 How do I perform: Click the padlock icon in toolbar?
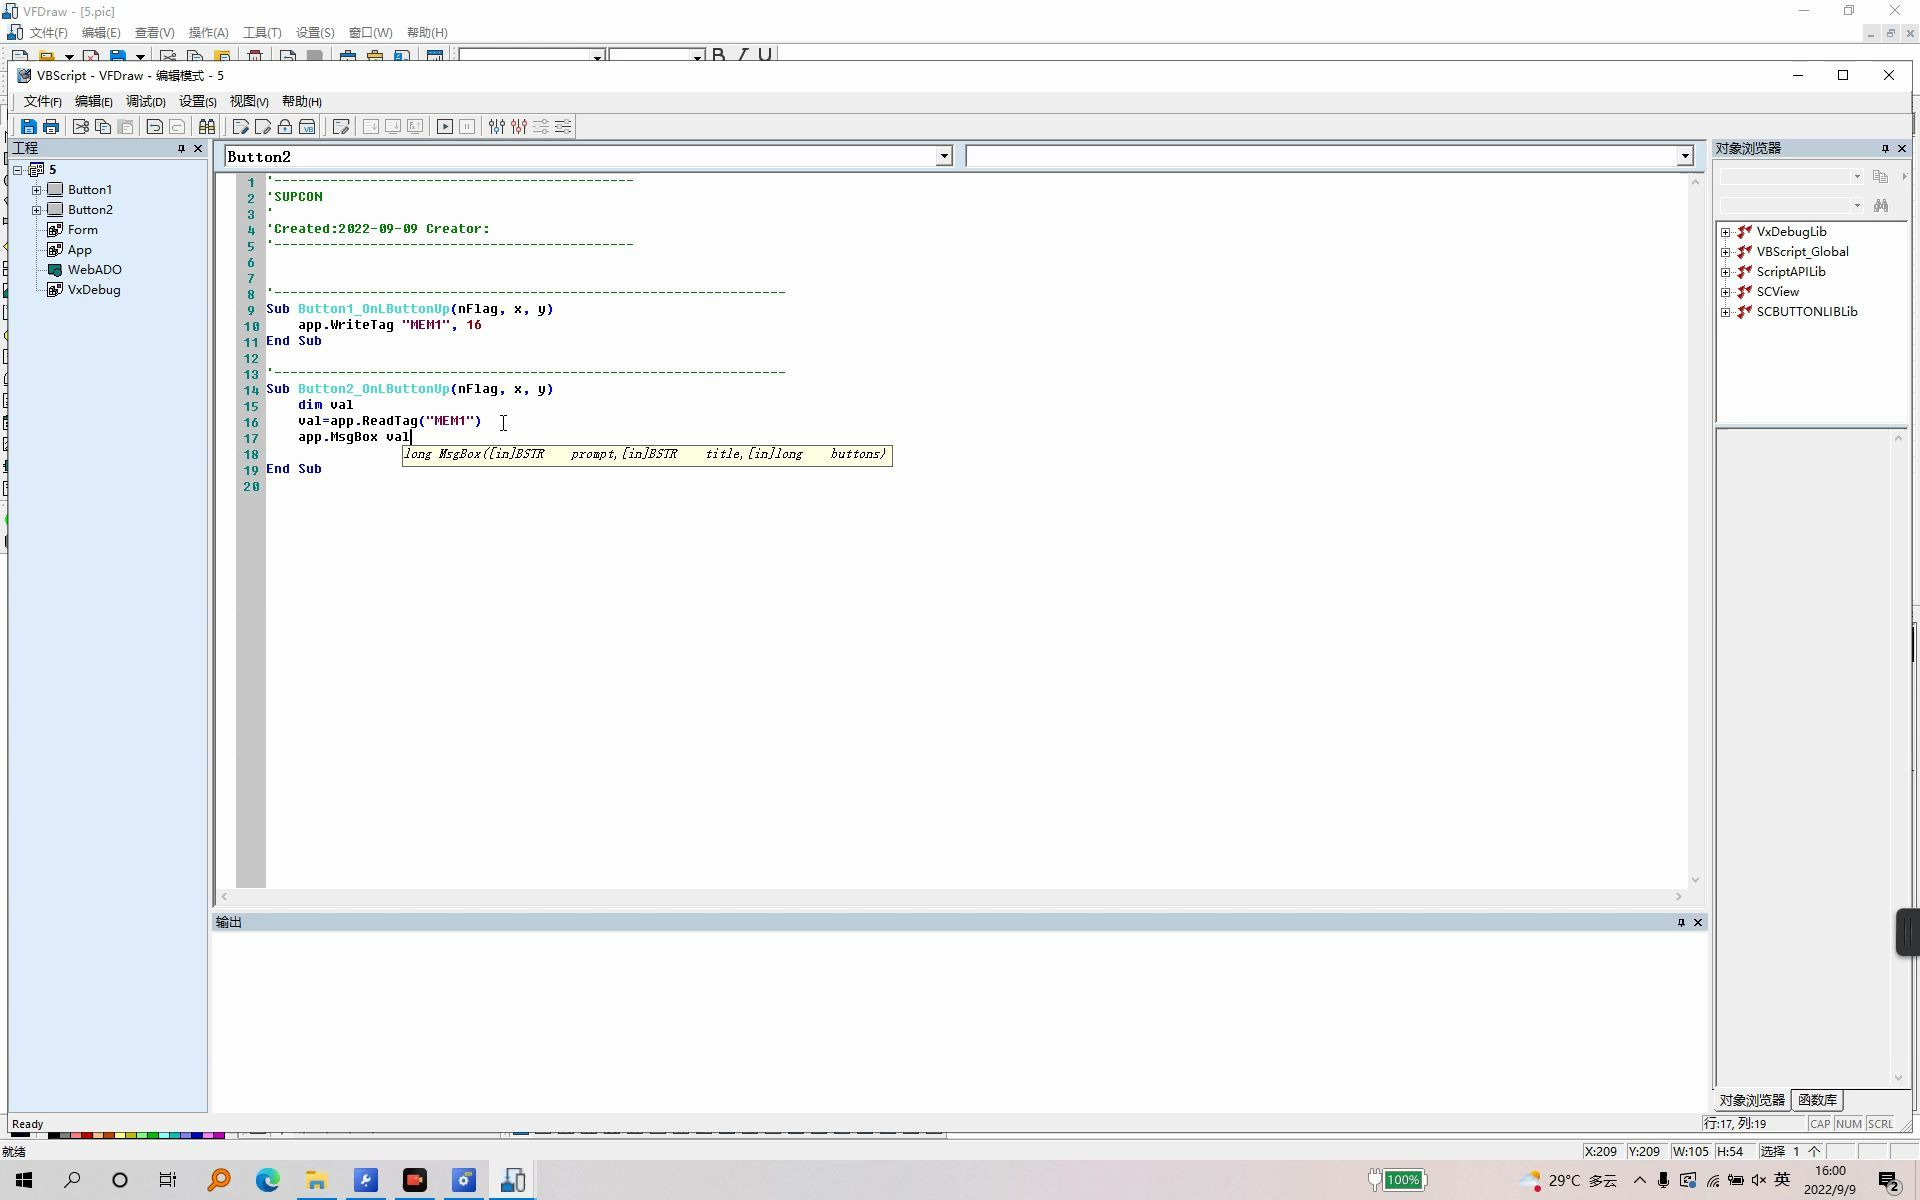pyautogui.click(x=285, y=127)
